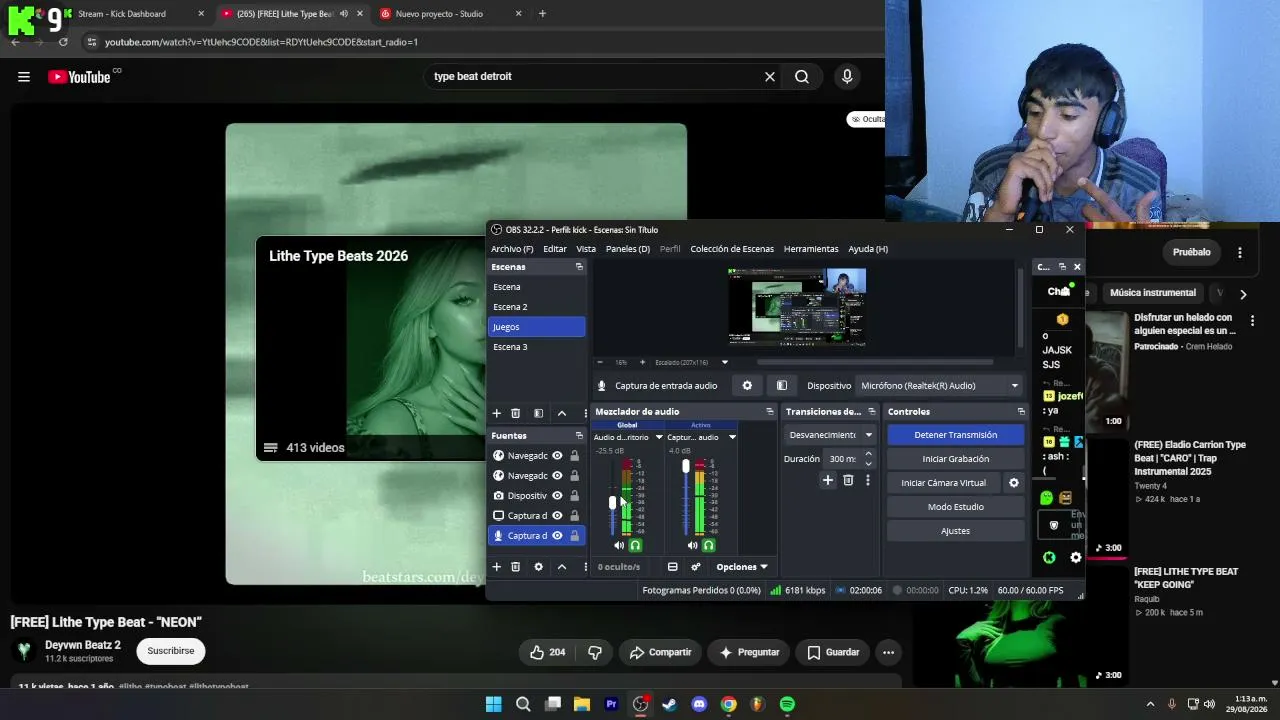1280x720 pixels.
Task: Open Editar menu in OBS
Action: point(555,249)
